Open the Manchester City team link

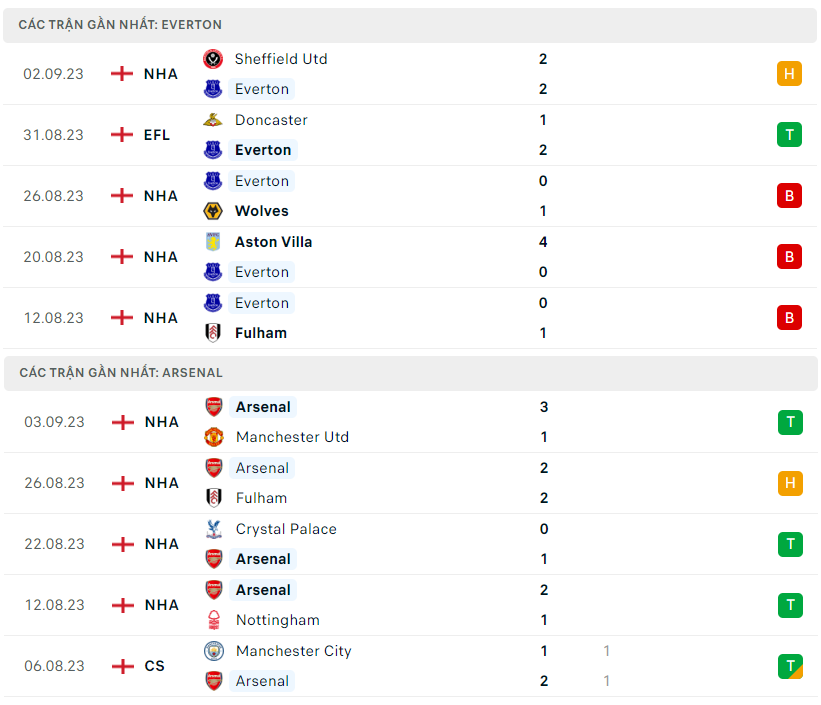click(x=293, y=651)
